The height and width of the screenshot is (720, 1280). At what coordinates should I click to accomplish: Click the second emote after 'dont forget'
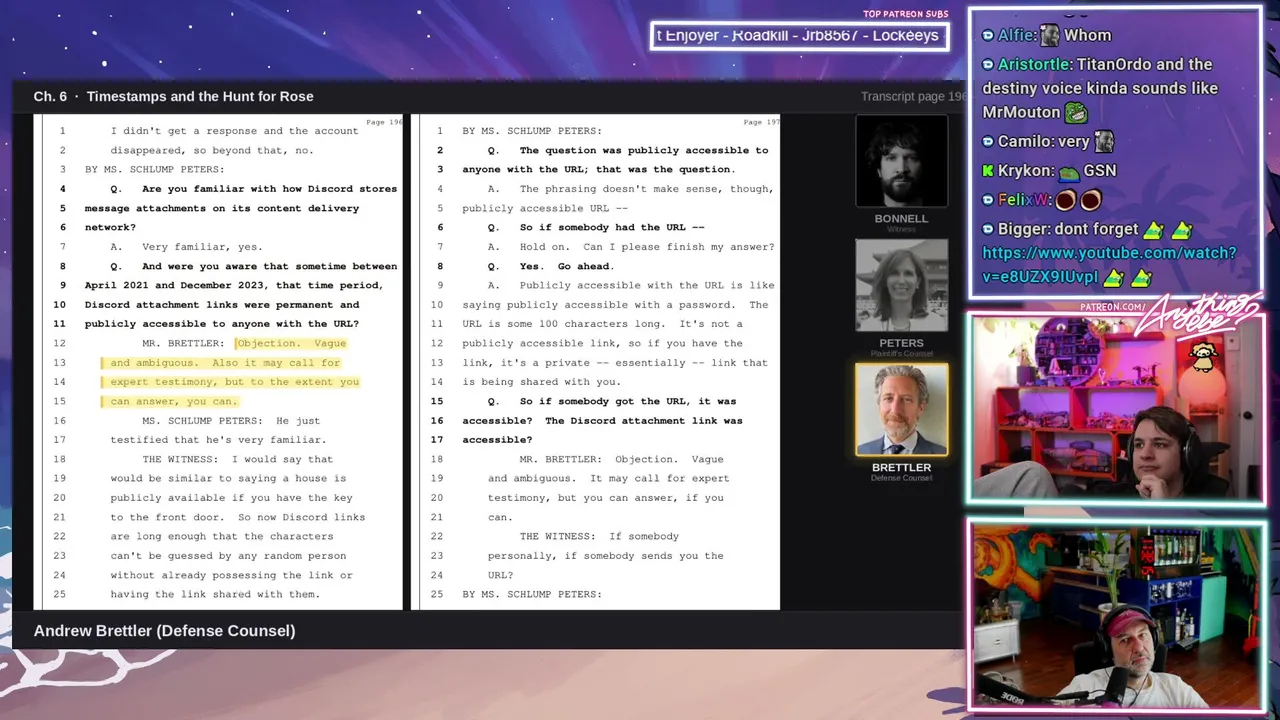pos(1181,230)
